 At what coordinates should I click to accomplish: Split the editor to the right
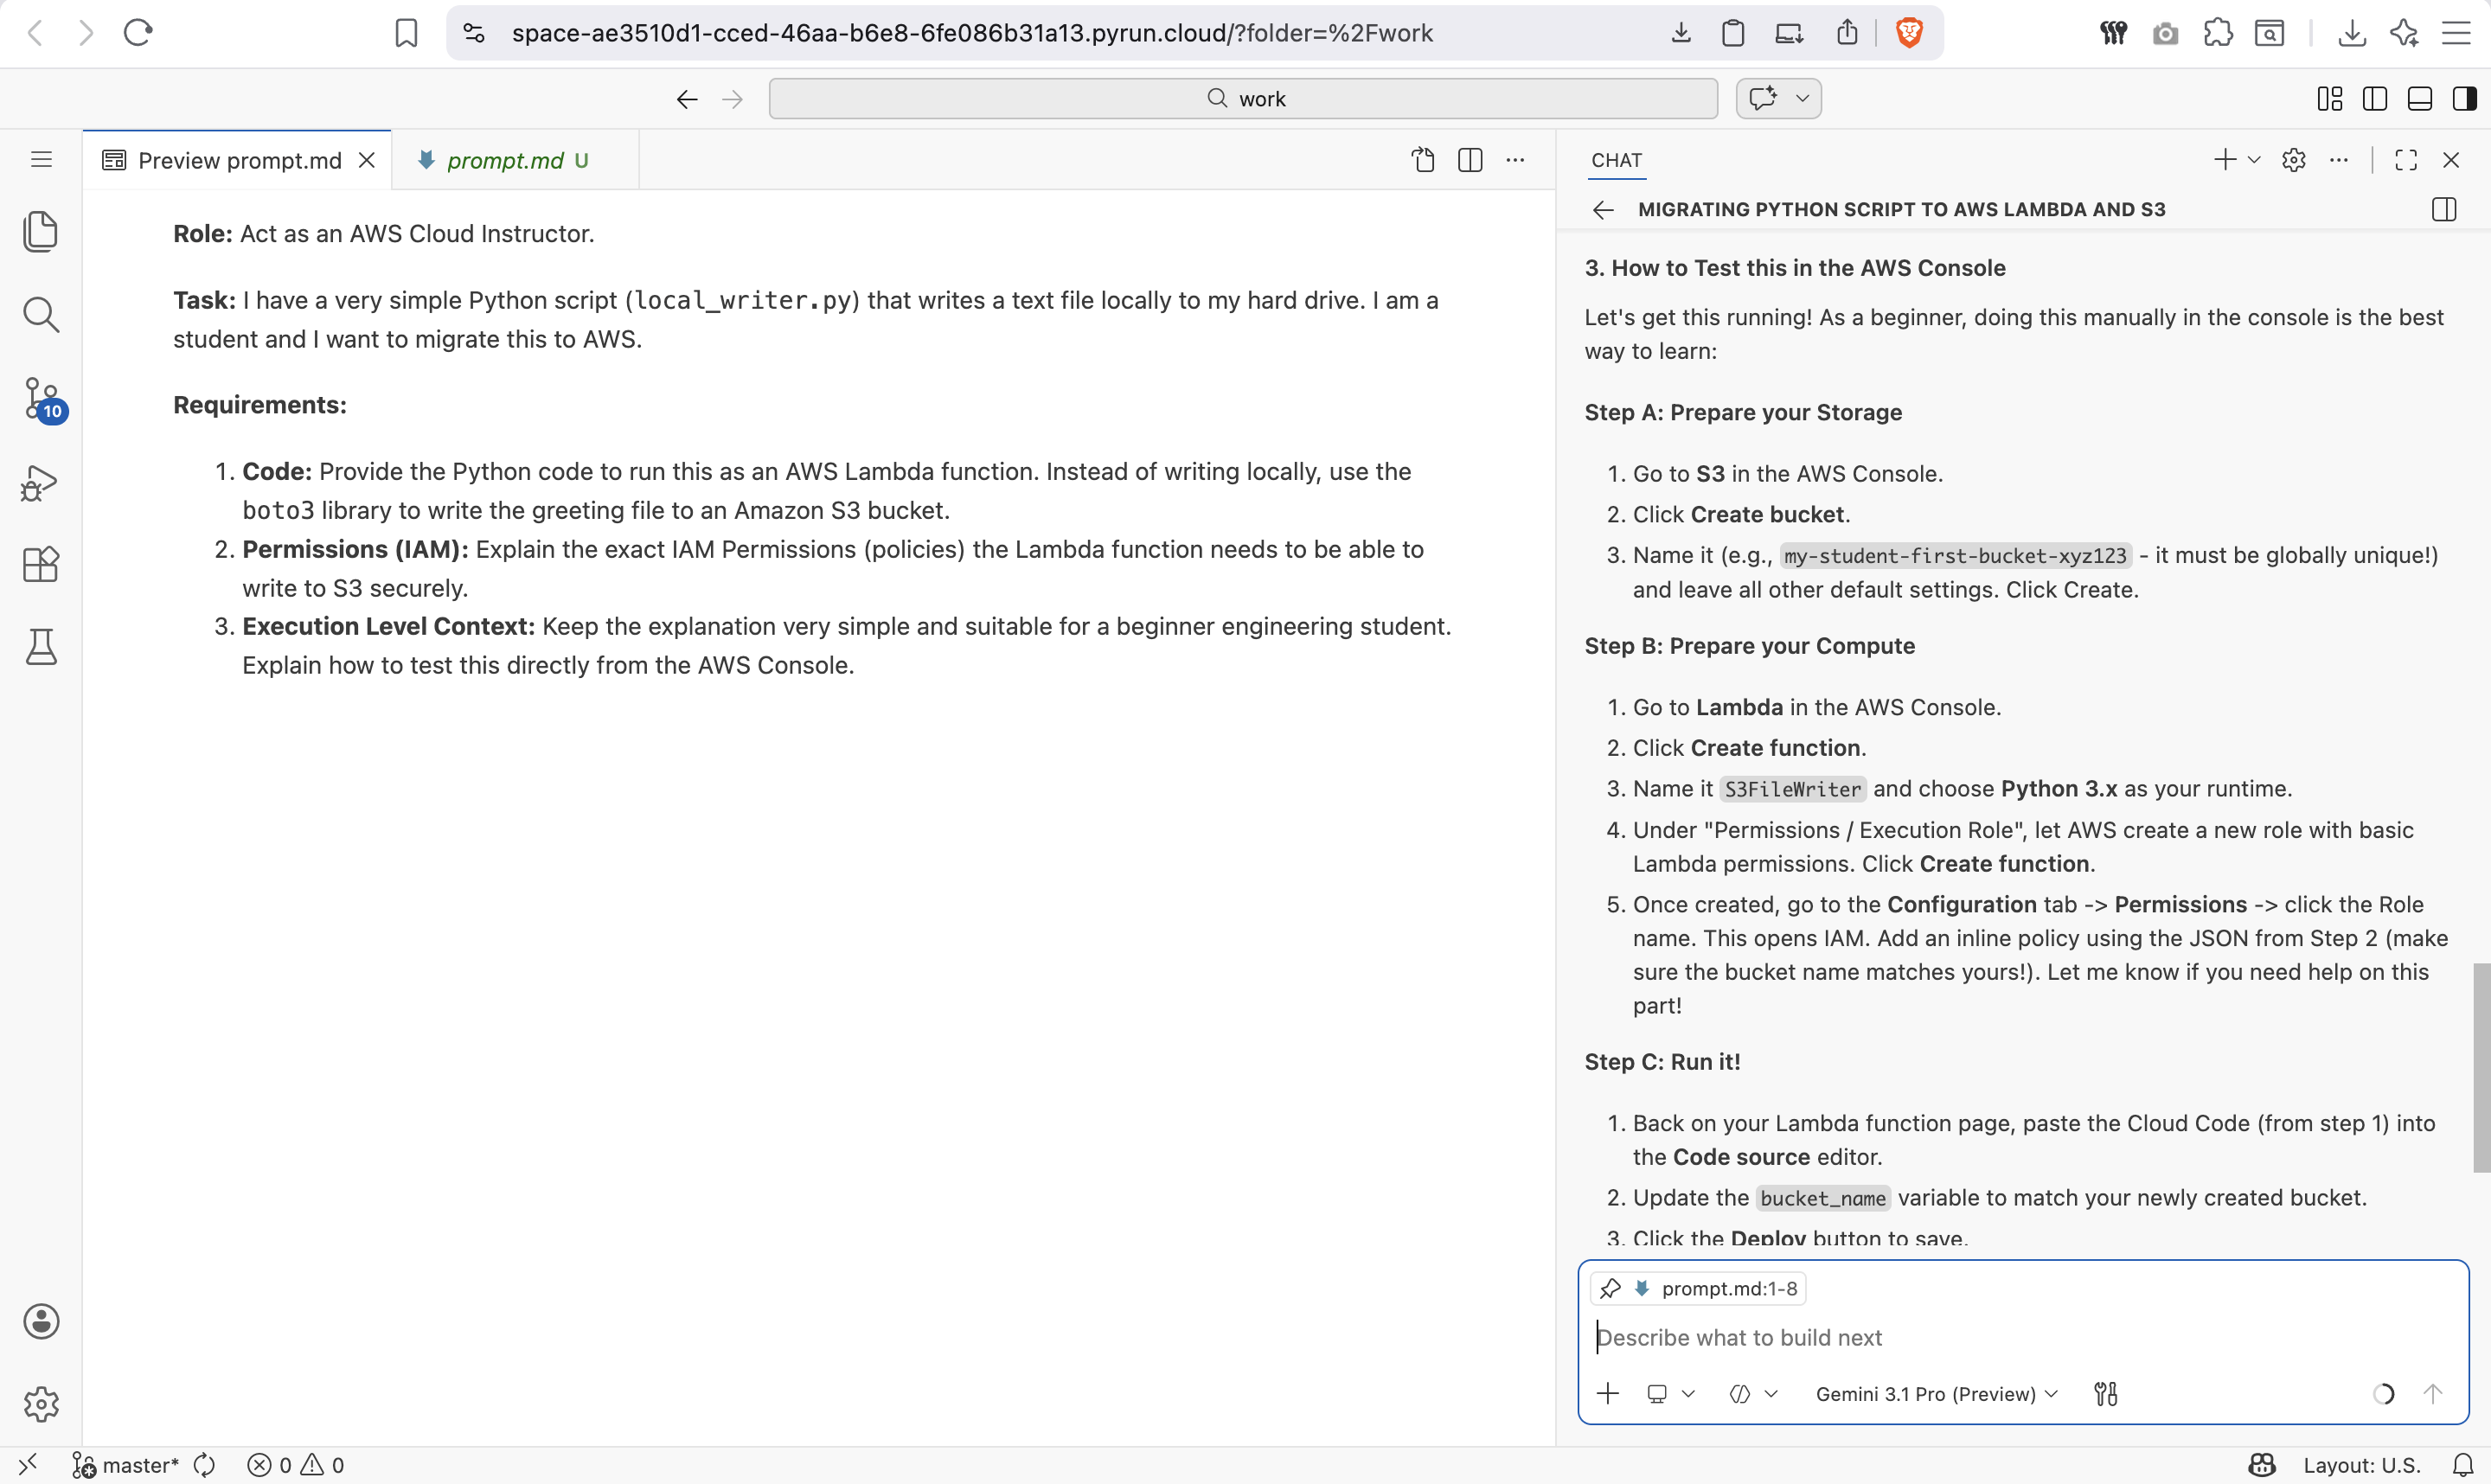point(1470,160)
